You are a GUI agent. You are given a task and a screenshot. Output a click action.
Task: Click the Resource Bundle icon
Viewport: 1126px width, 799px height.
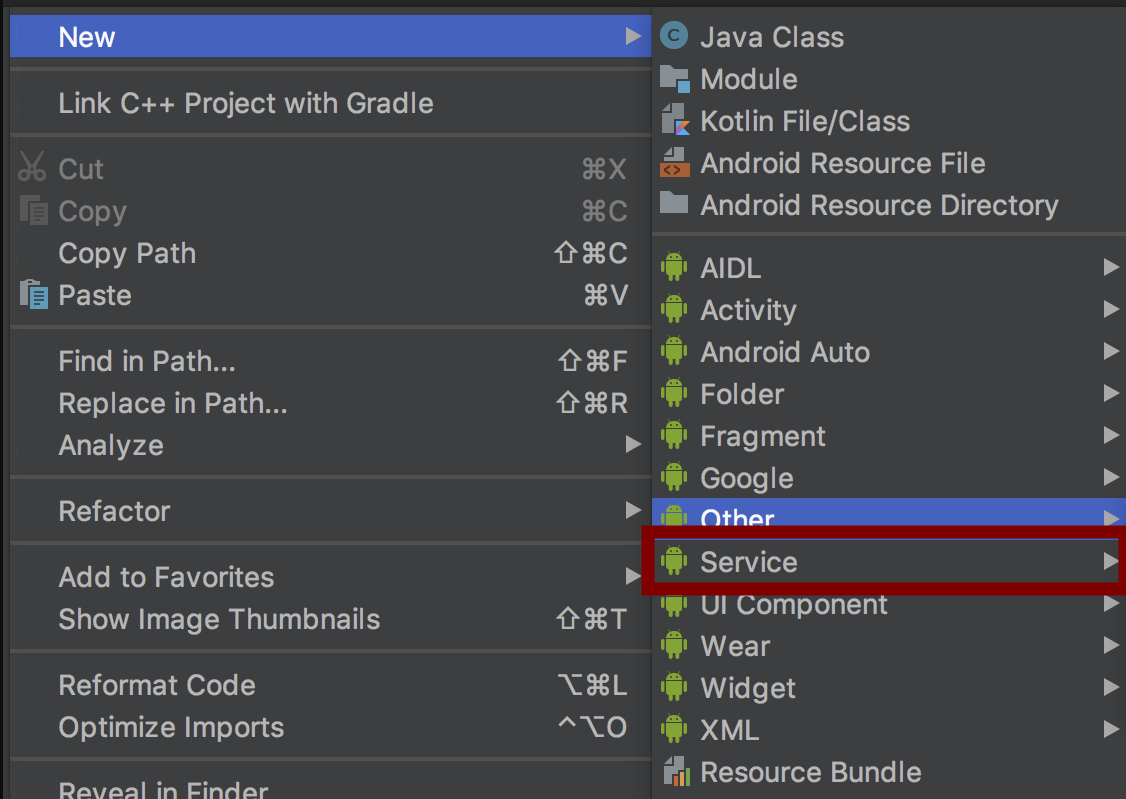tap(675, 772)
